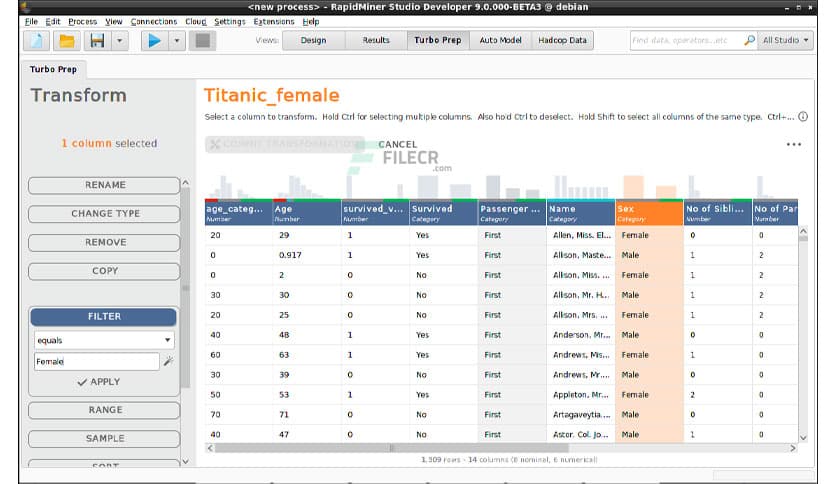This screenshot has height=484, width=836.
Task: Save the process with the floppy icon
Action: pos(97,41)
